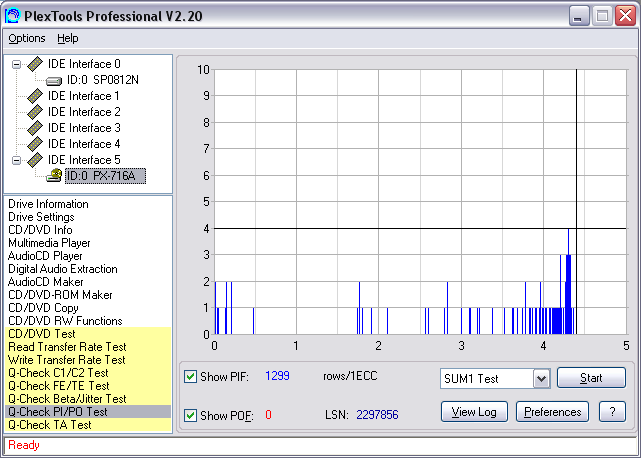
Task: Open Multimedia Player function
Action: 49,243
